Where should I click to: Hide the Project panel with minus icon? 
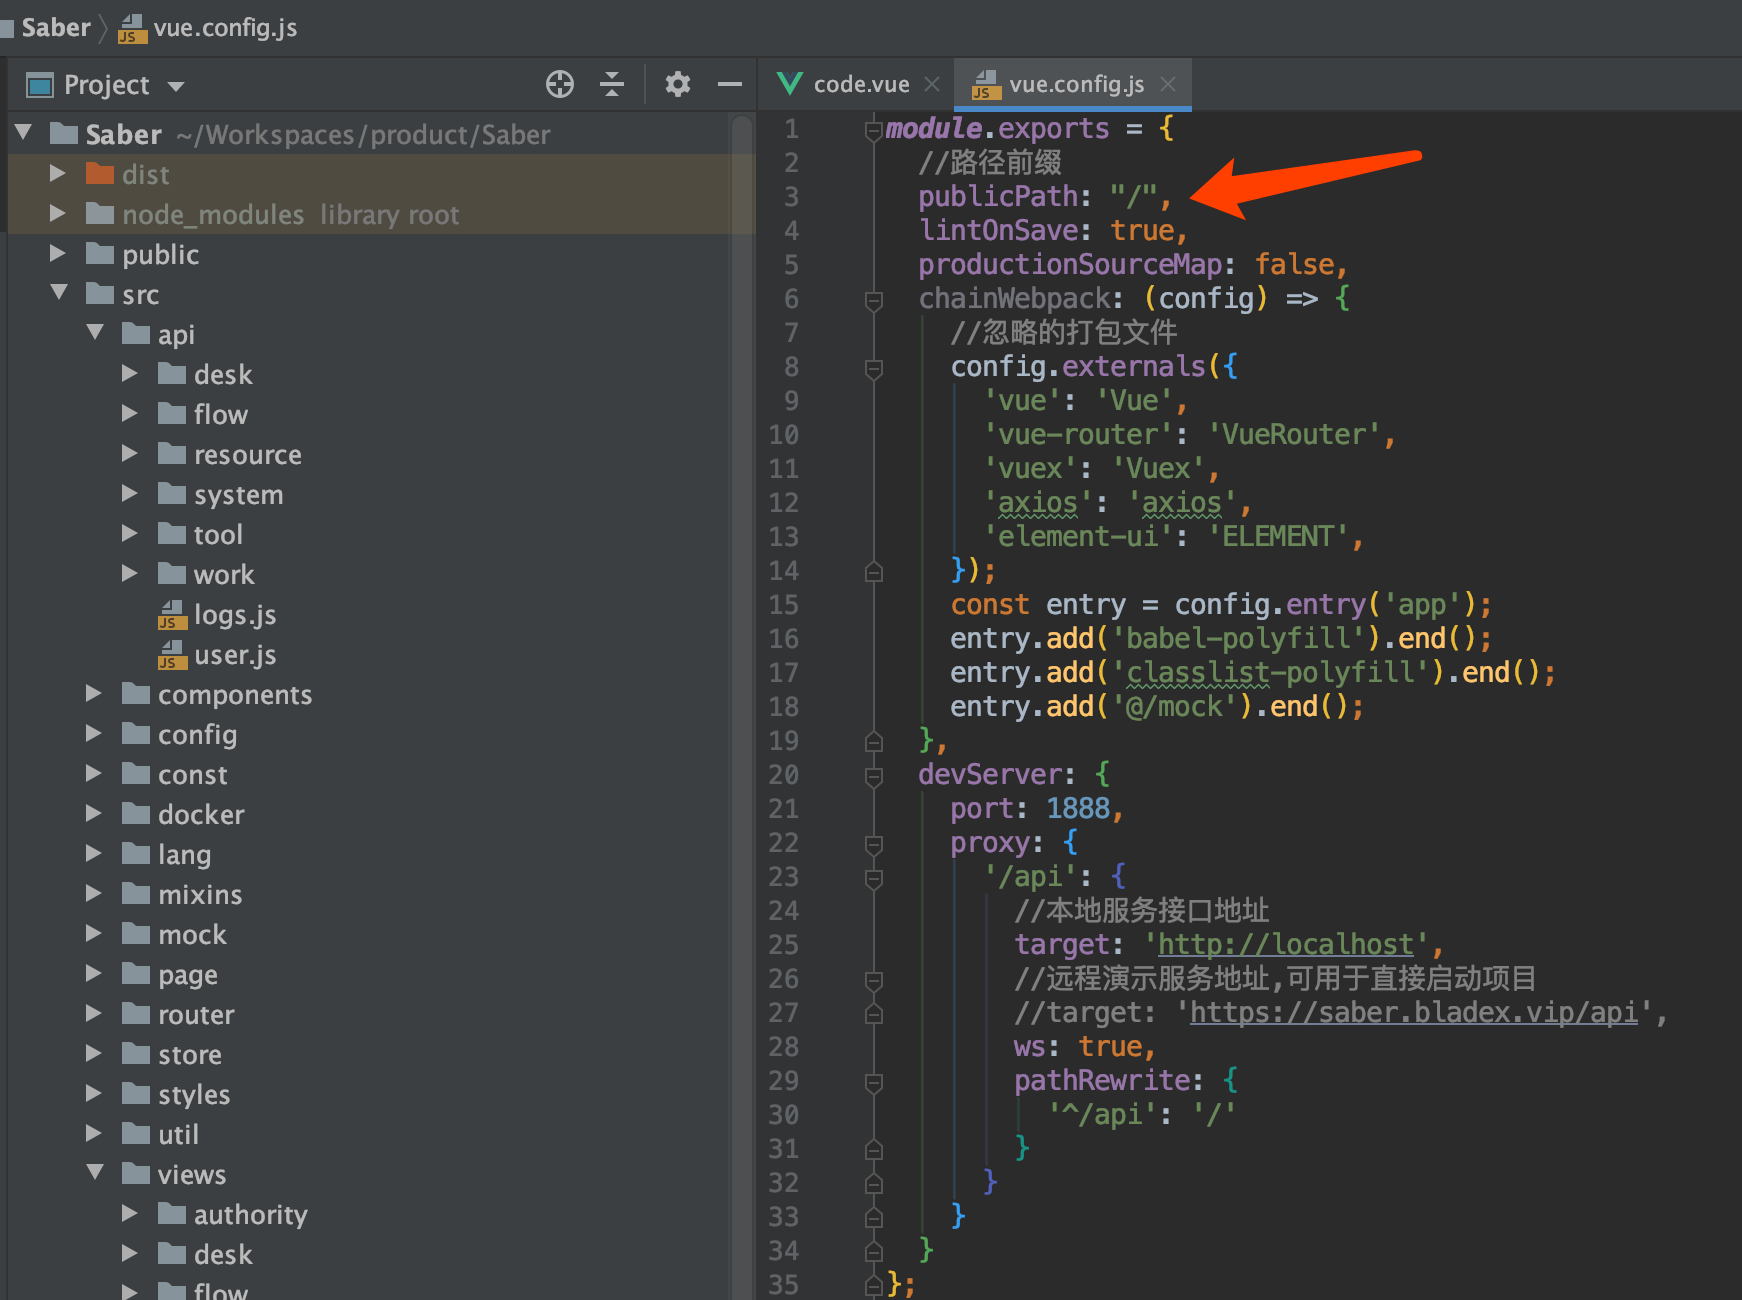coord(730,84)
